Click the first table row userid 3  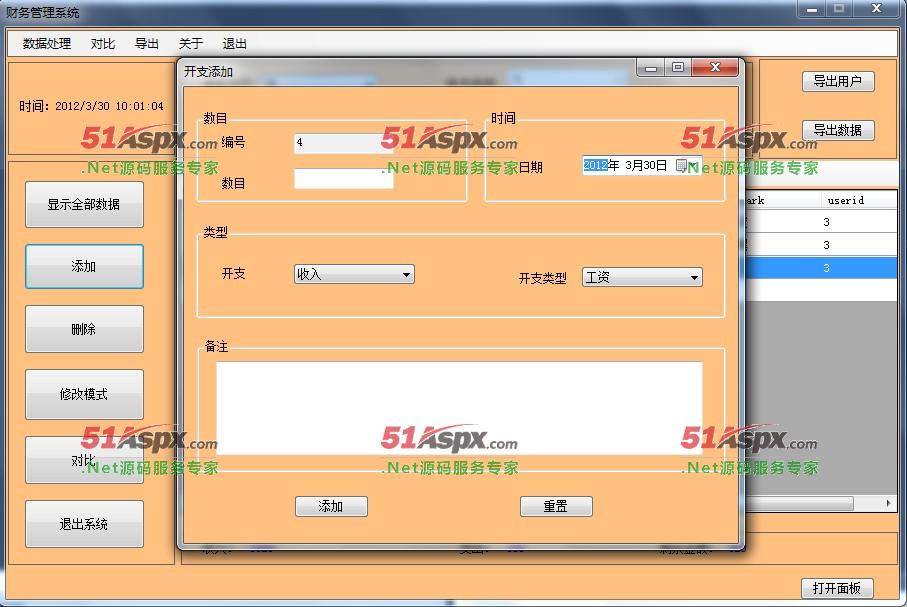click(x=821, y=222)
